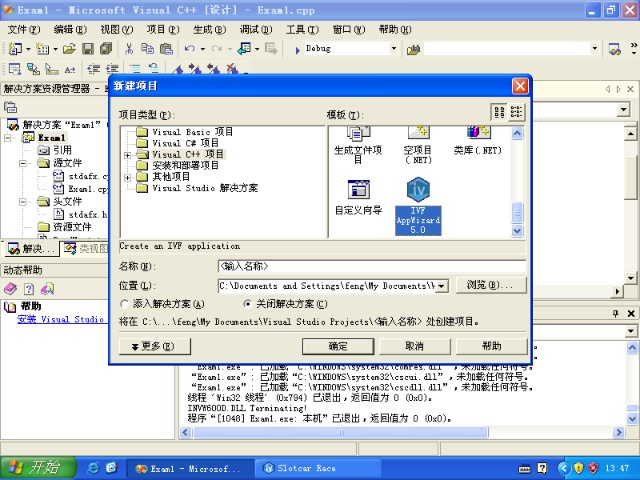640x480 pixels.
Task: Open the Debug configuration dropdown
Action: point(393,49)
